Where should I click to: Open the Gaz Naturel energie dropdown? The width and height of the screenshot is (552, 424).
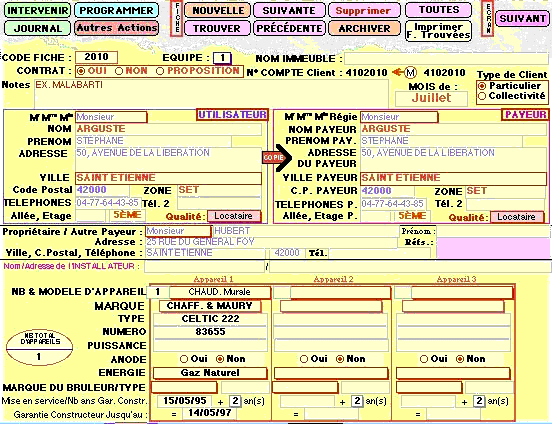pyautogui.click(x=210, y=373)
